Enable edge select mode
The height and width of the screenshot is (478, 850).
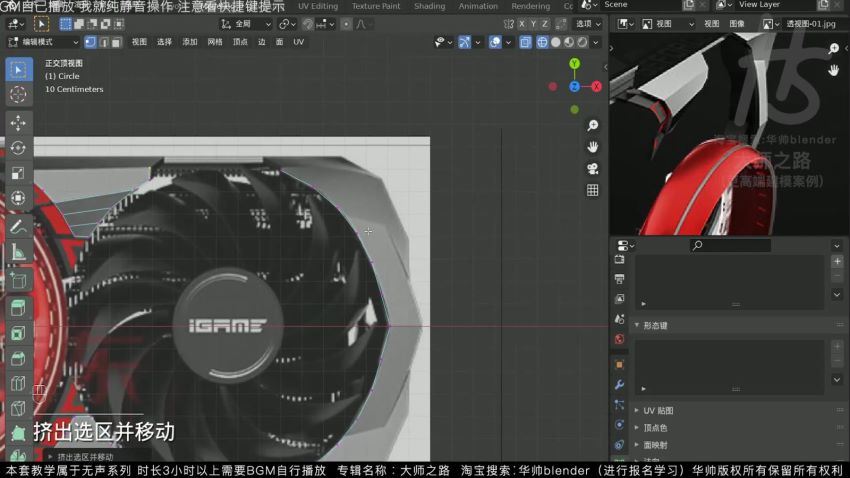click(x=104, y=42)
